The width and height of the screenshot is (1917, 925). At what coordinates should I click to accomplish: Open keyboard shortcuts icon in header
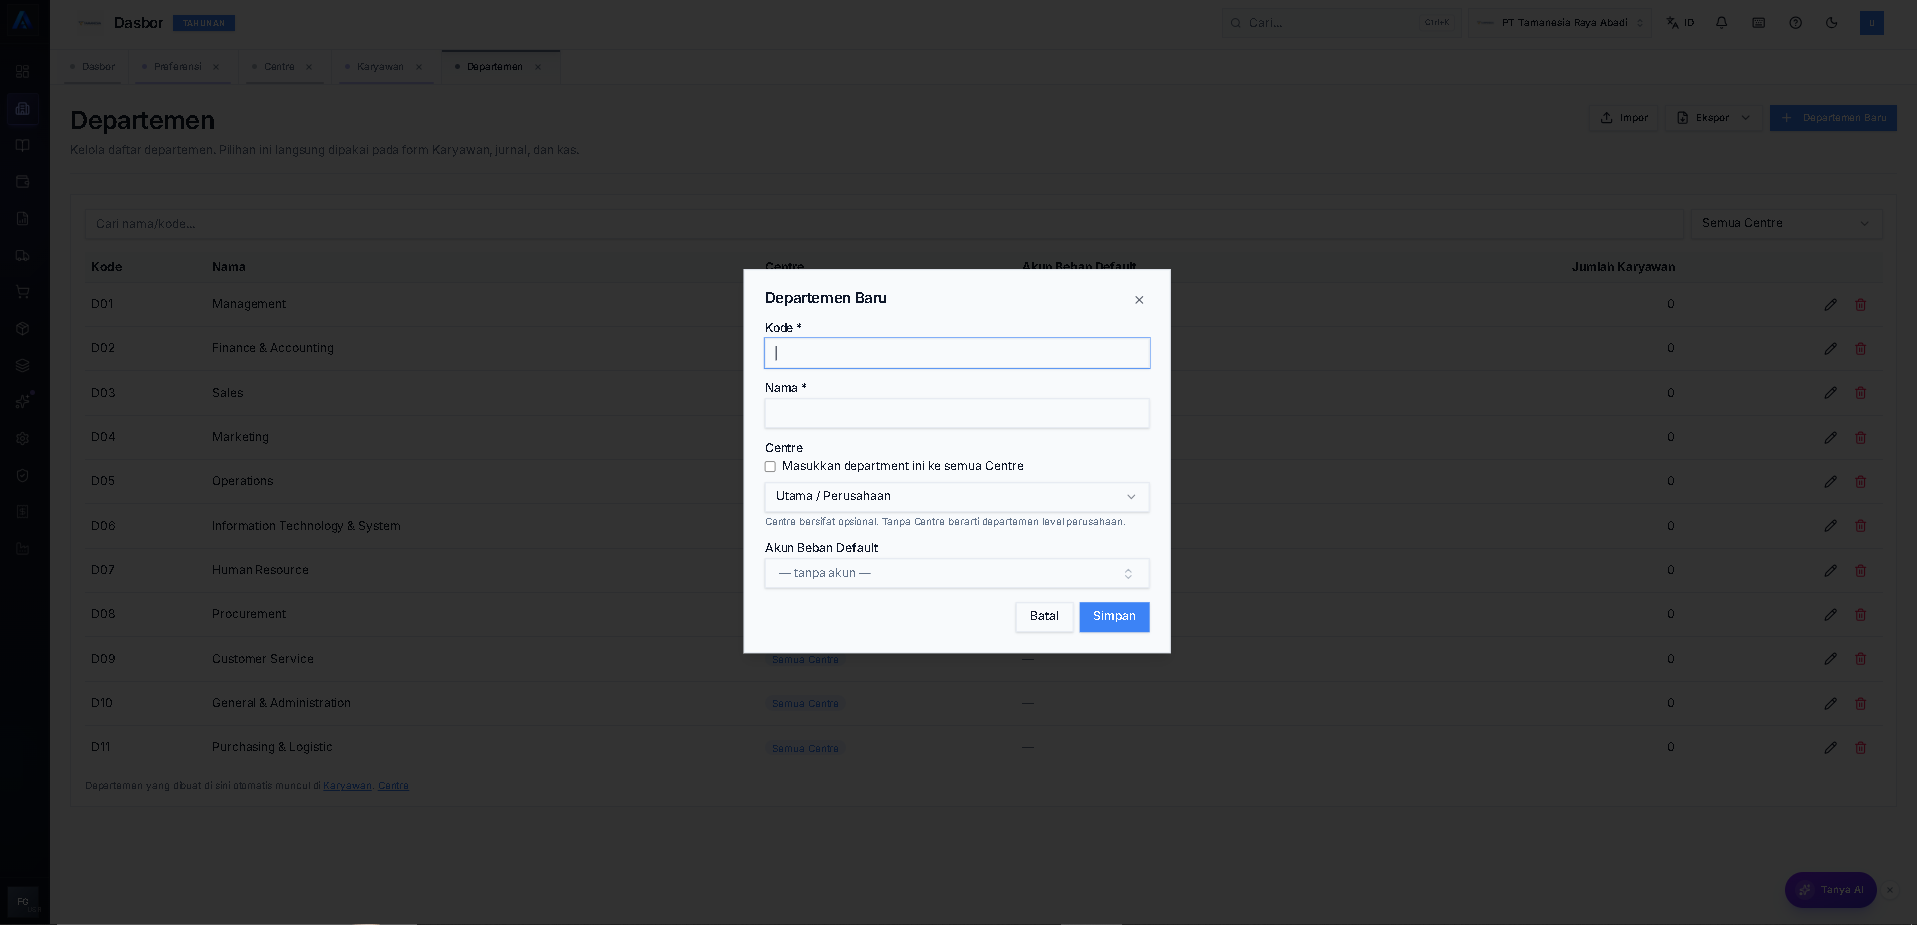(1758, 22)
